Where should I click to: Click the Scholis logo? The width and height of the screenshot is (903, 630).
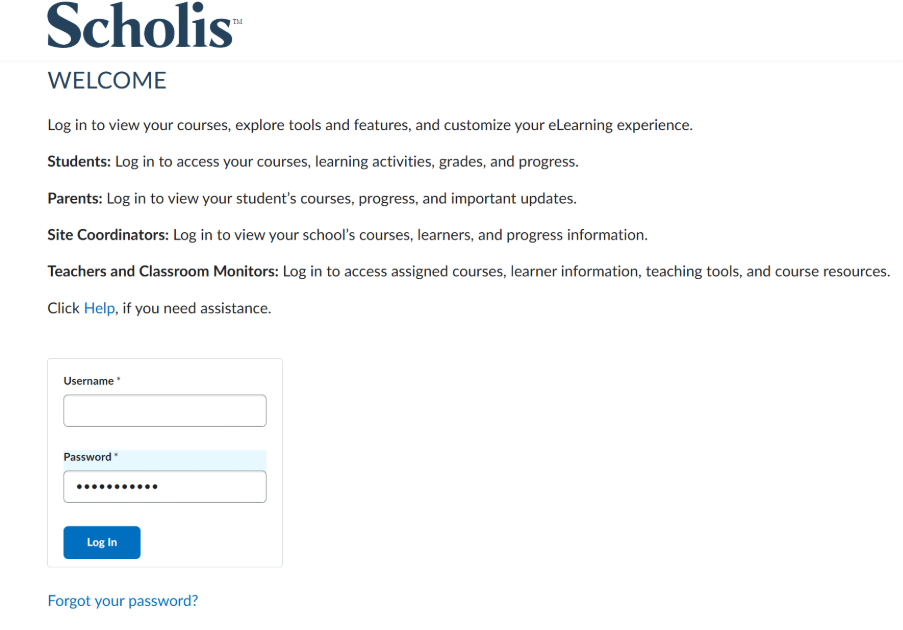coord(141,25)
